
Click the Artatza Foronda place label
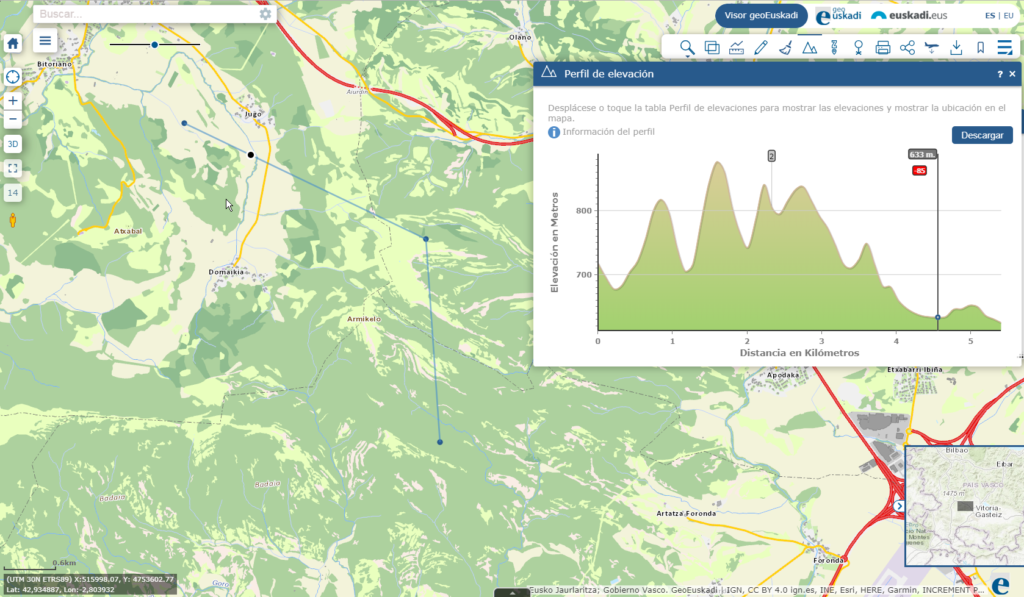coord(686,513)
